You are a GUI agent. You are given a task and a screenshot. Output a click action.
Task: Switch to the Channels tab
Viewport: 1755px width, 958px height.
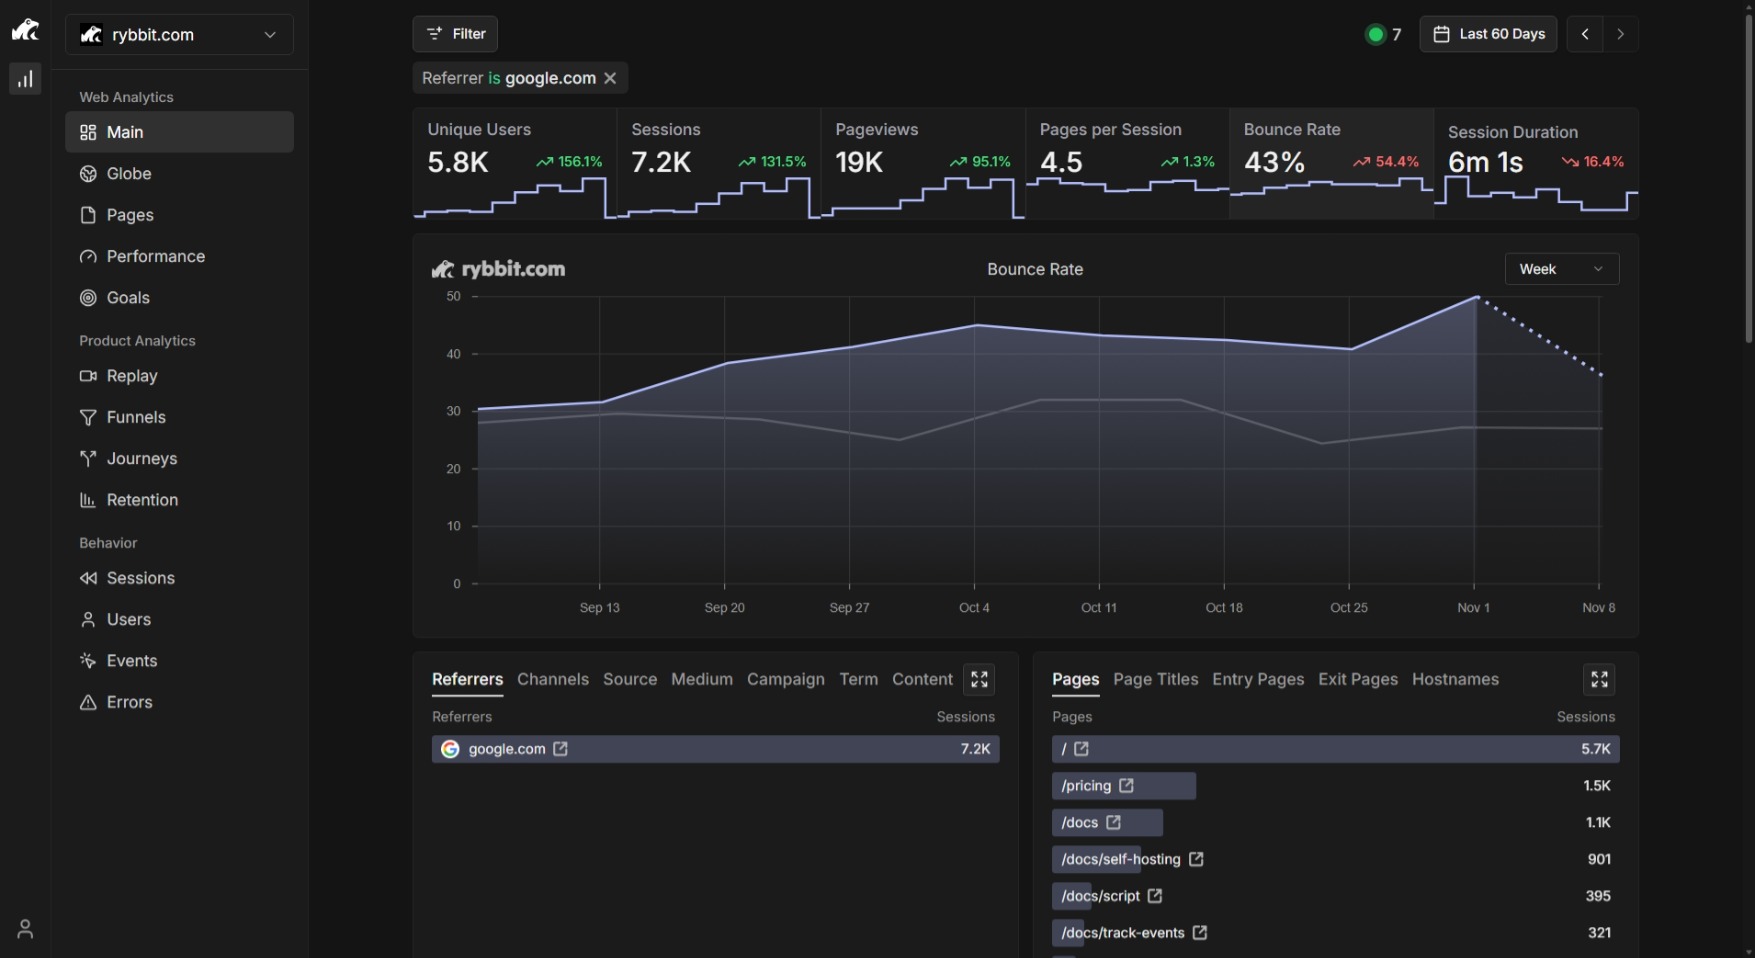click(x=553, y=680)
